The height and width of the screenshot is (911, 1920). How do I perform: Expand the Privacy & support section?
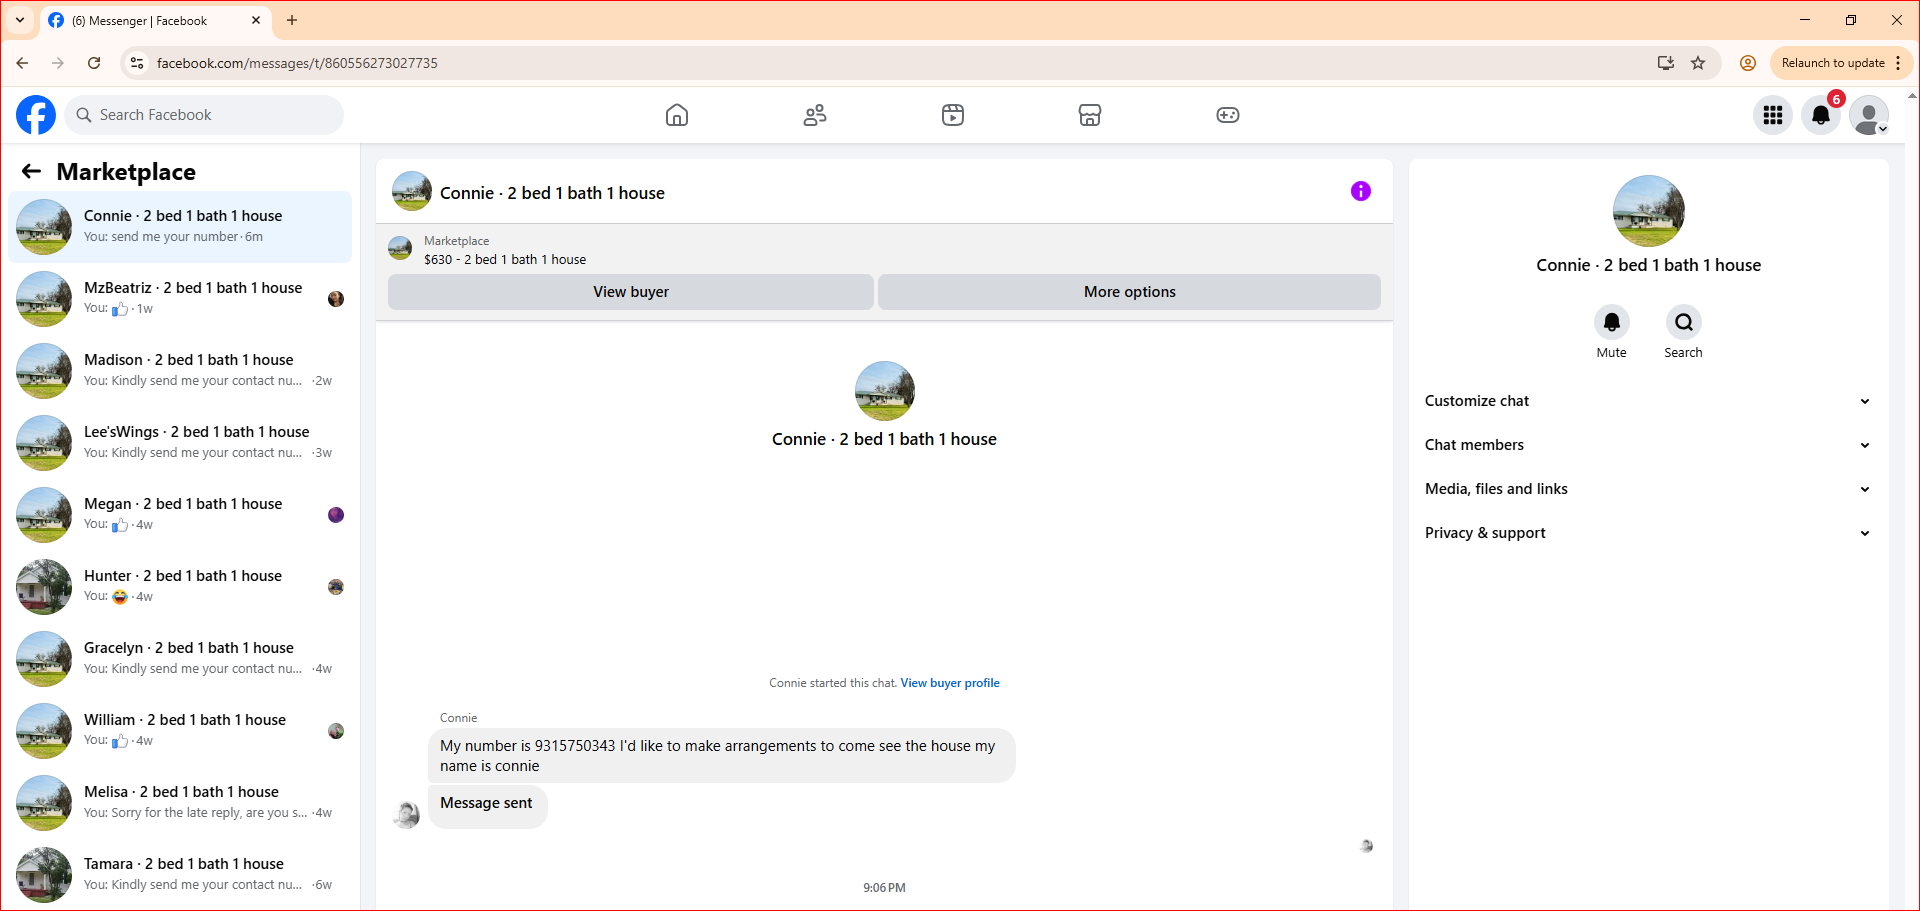click(x=1648, y=533)
